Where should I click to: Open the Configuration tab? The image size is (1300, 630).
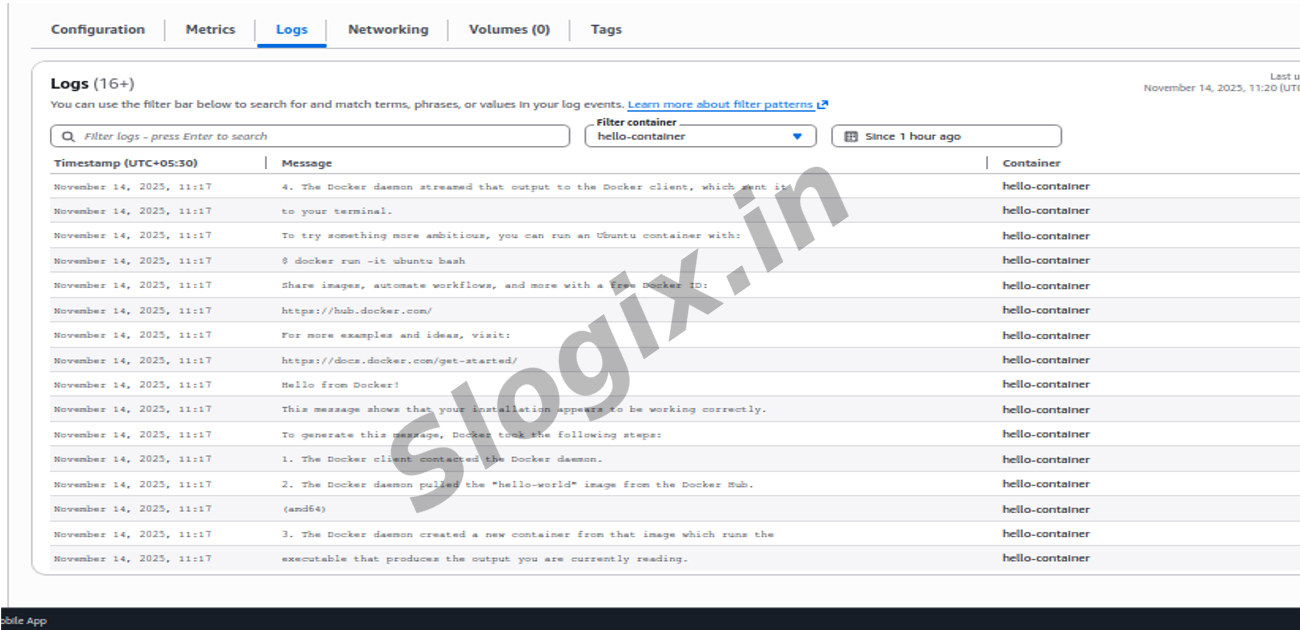click(x=97, y=30)
